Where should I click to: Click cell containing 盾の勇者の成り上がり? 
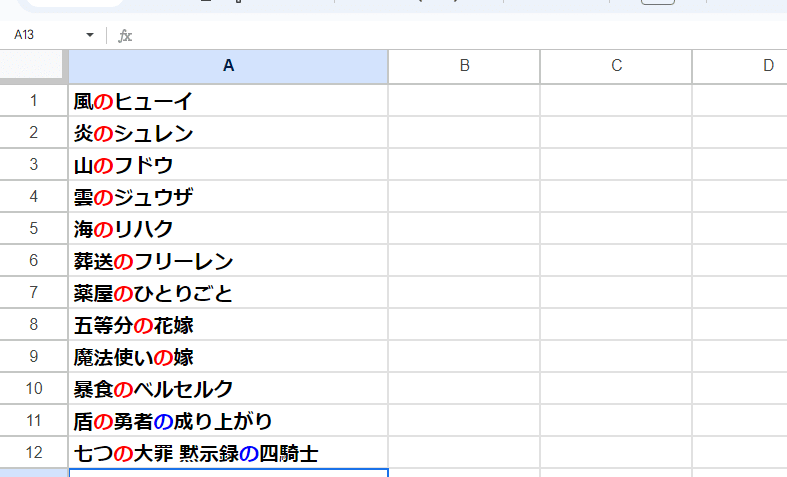tap(228, 420)
